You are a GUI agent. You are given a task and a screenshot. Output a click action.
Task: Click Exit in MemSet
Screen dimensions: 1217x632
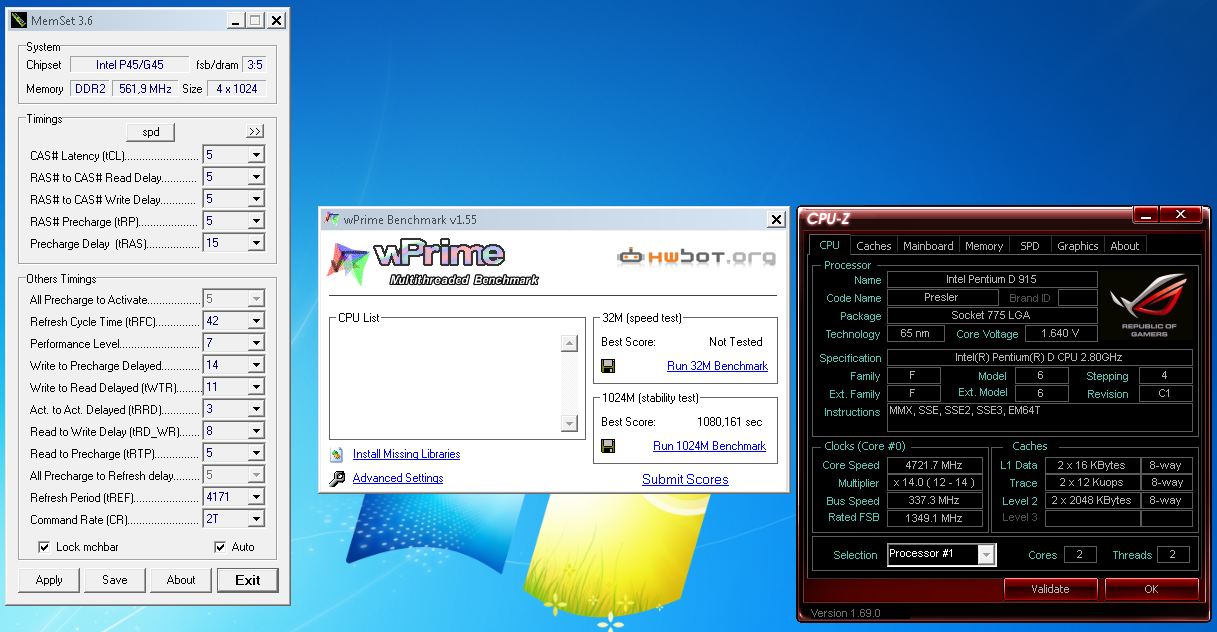248,580
